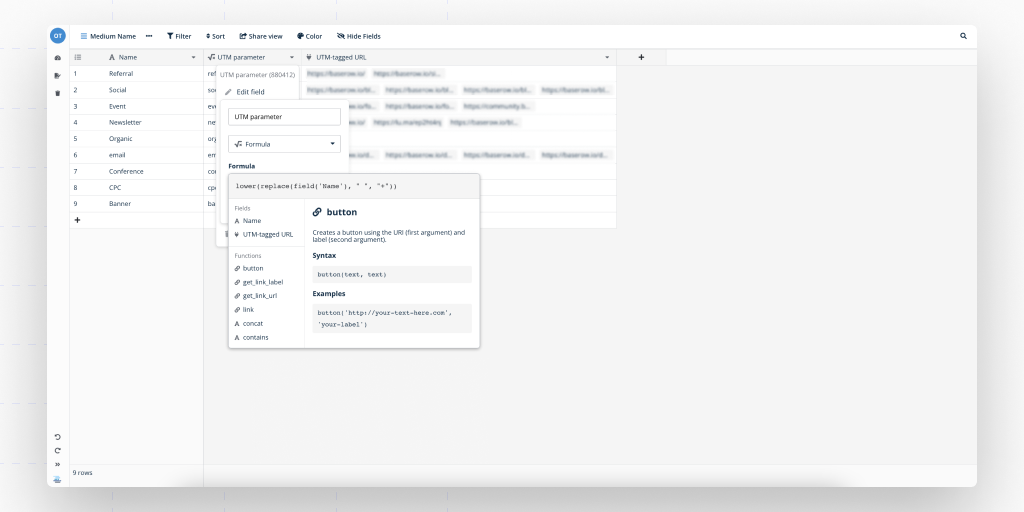Open Medium Name view options ellipsis
The image size is (1024, 512).
click(149, 36)
